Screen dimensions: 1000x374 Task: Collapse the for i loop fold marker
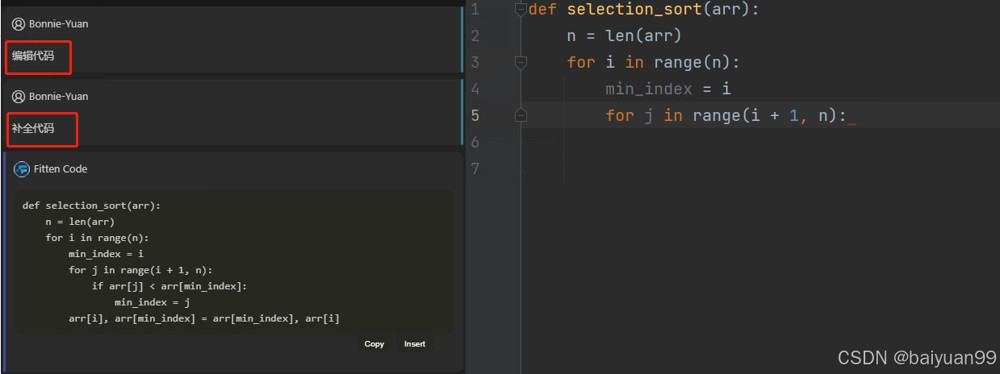pyautogui.click(x=521, y=63)
